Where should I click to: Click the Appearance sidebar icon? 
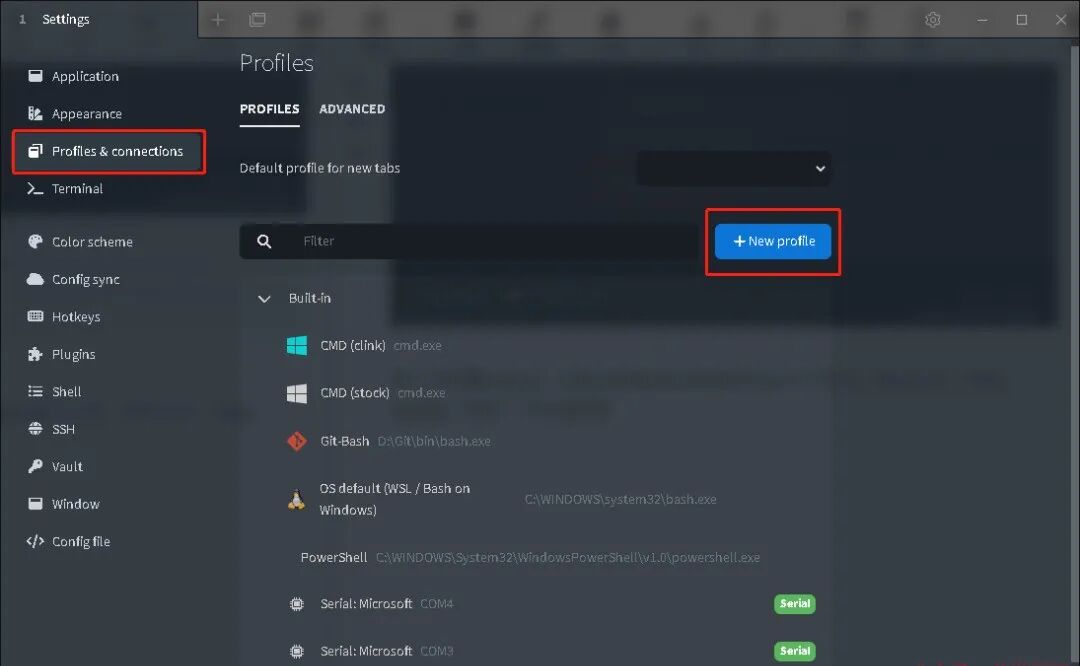[x=35, y=113]
